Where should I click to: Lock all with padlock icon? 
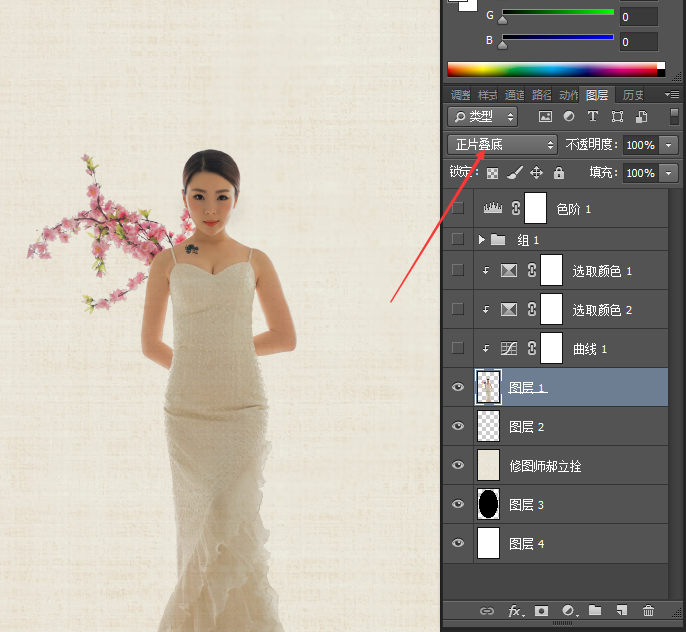pyautogui.click(x=558, y=173)
